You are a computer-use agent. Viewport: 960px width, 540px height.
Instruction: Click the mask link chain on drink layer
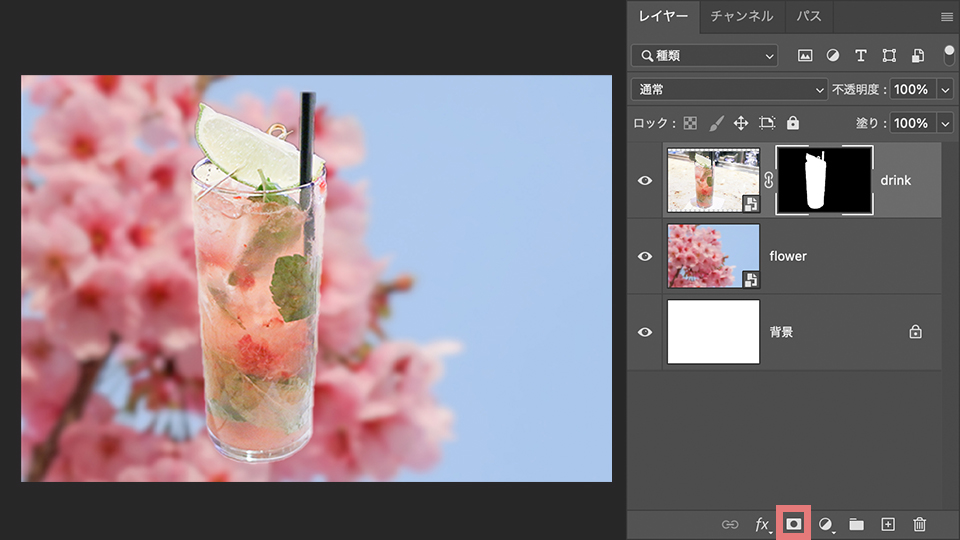(768, 180)
